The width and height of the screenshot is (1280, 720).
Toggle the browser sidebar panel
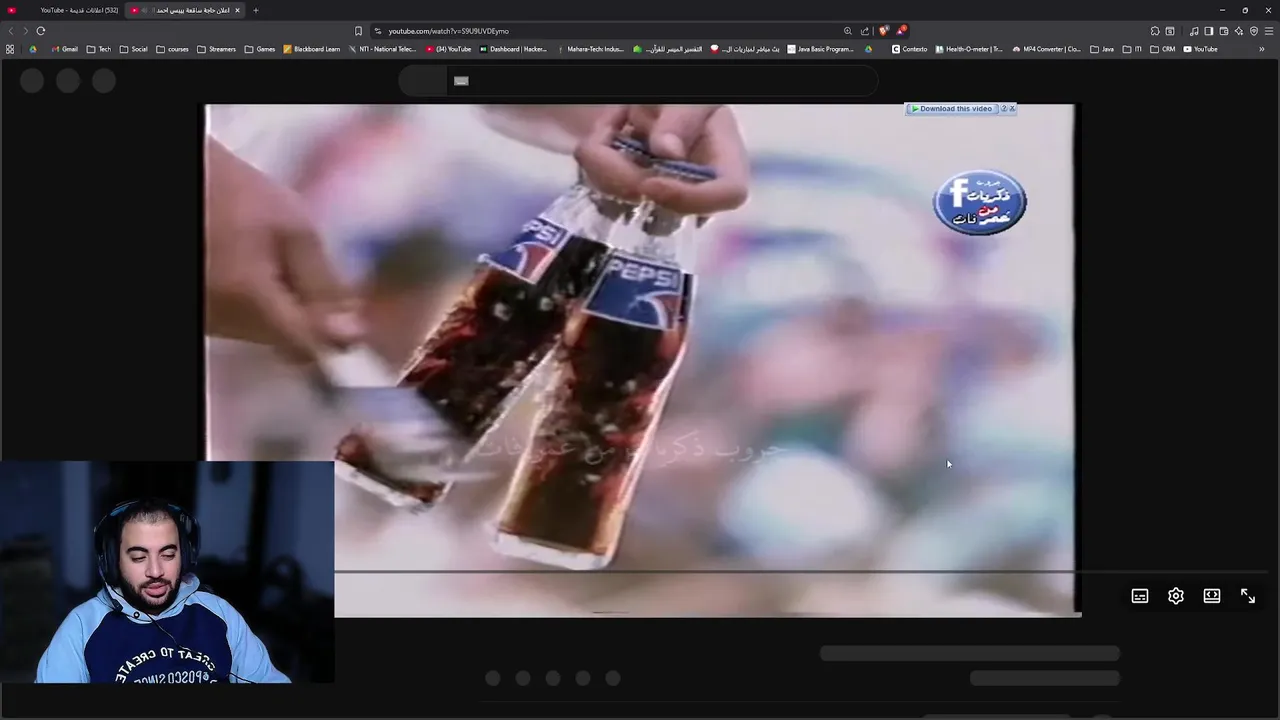point(1209,31)
